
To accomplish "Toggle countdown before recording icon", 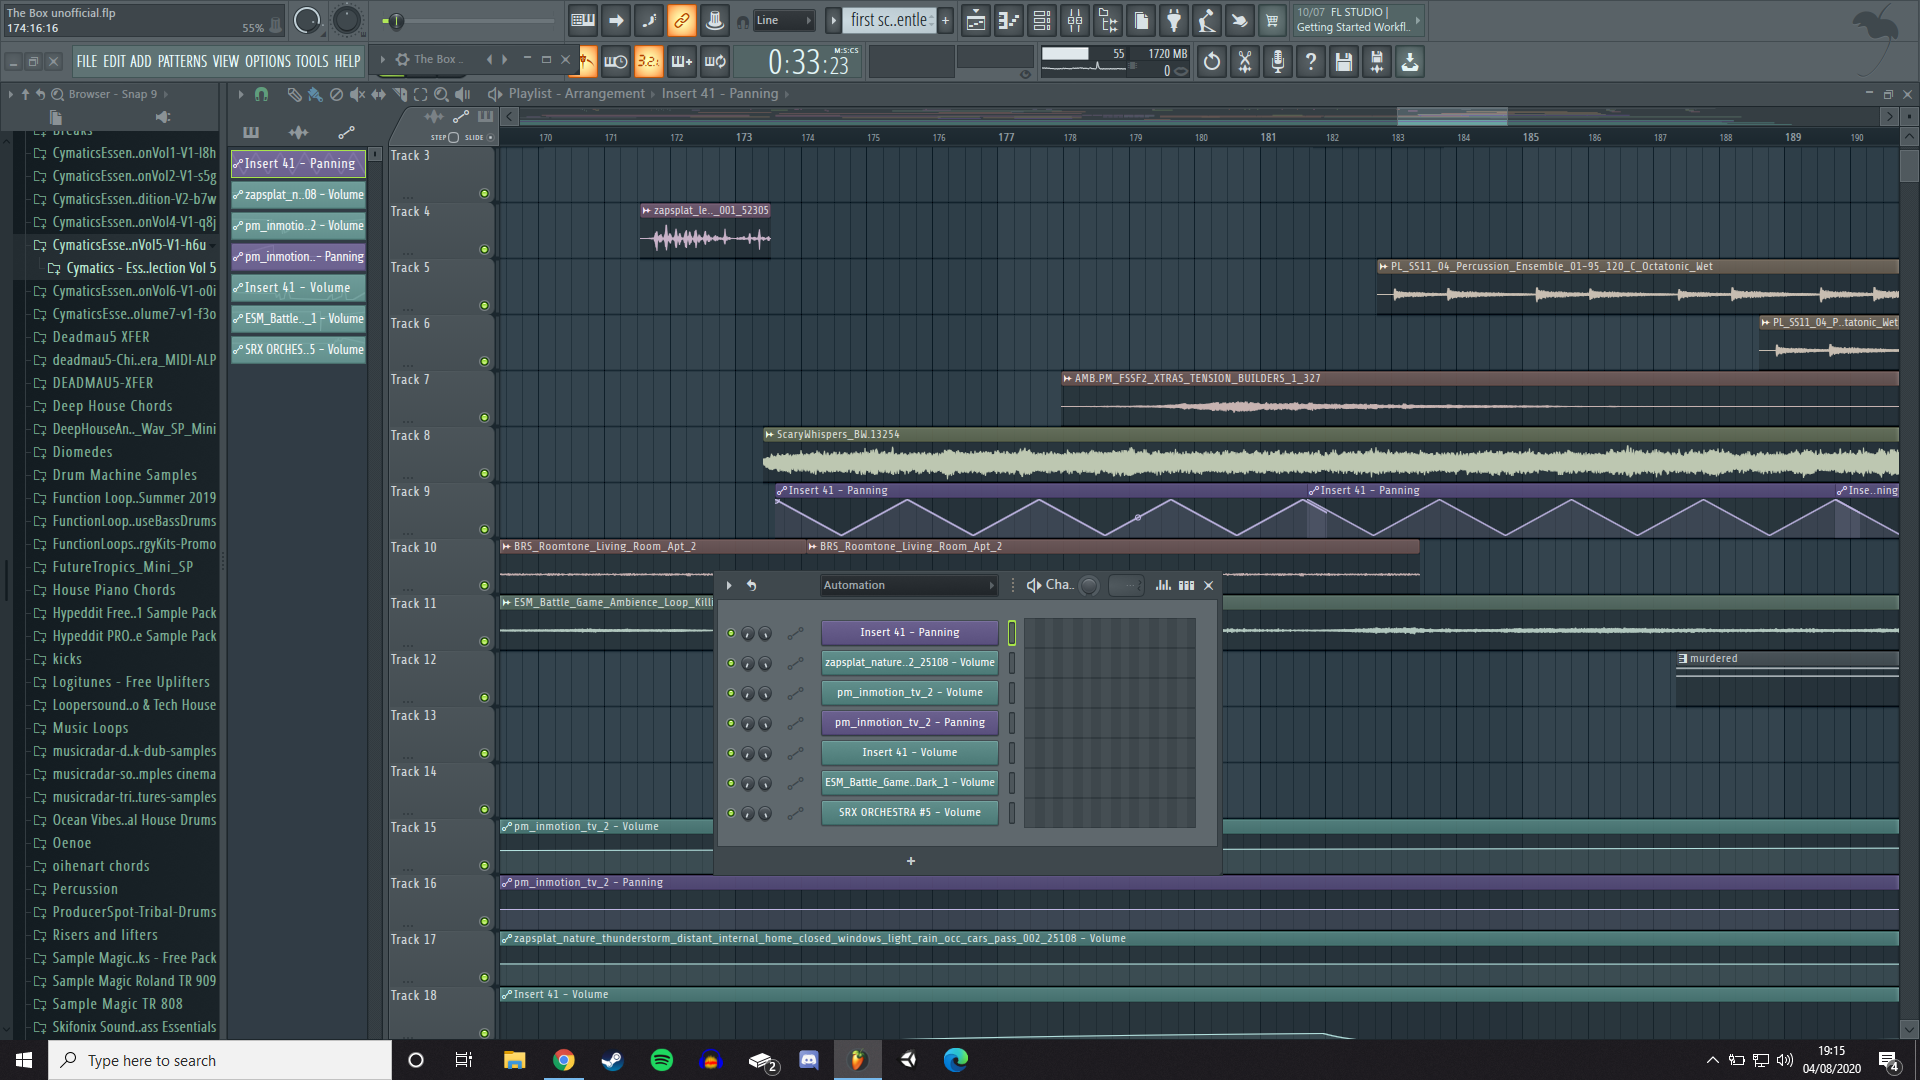I will 649,62.
